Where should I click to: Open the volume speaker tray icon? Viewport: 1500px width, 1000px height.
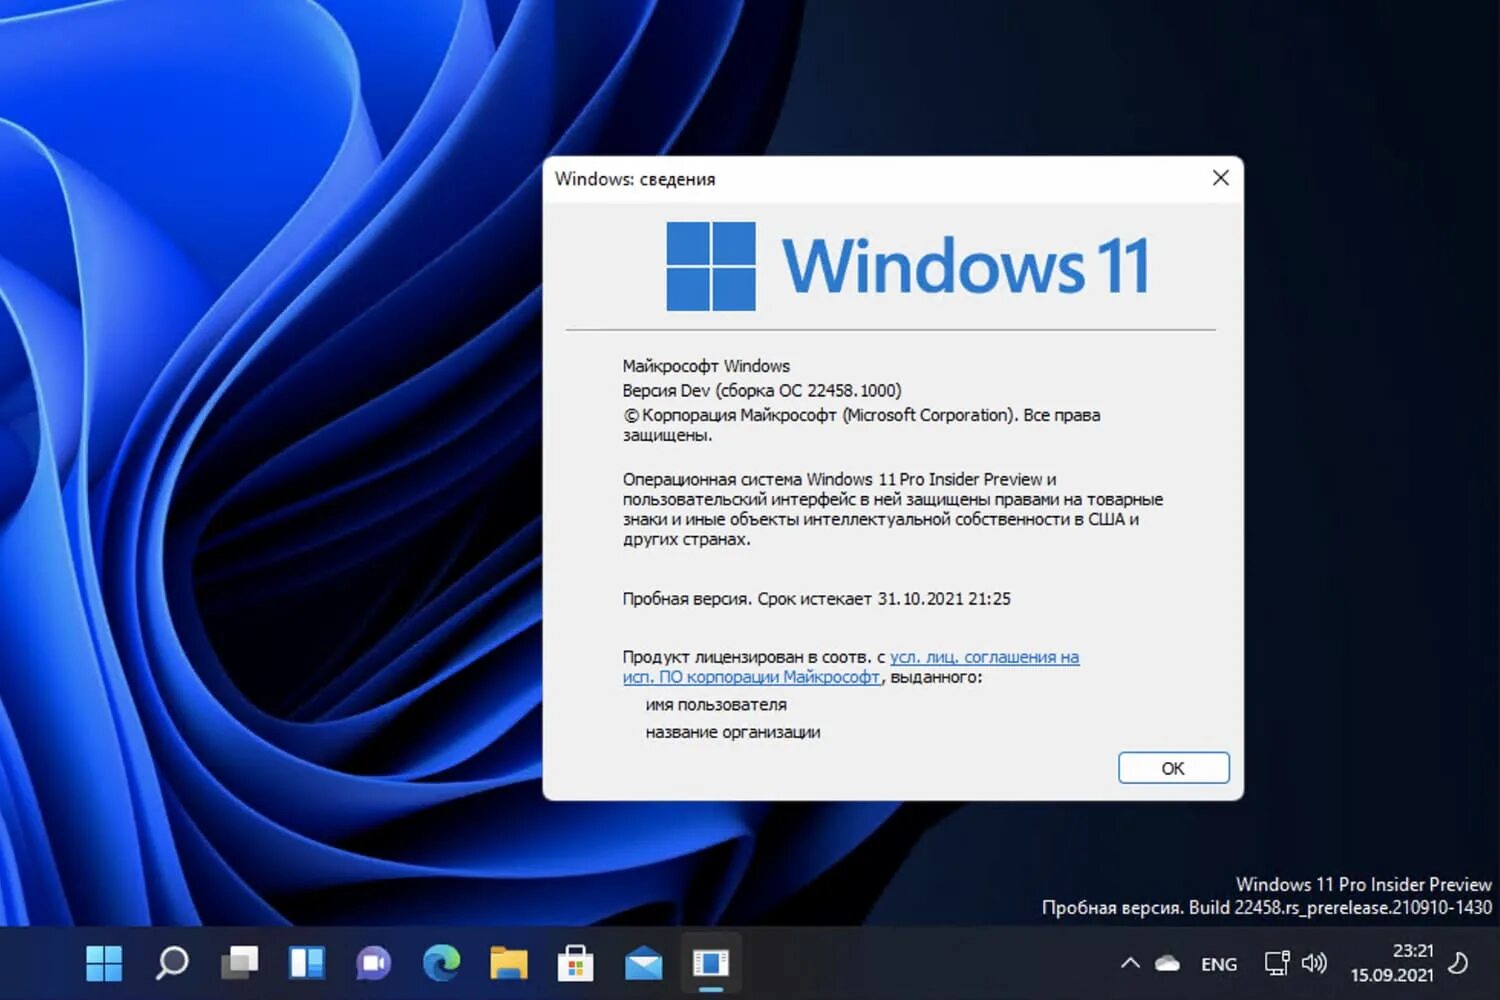pos(1314,964)
